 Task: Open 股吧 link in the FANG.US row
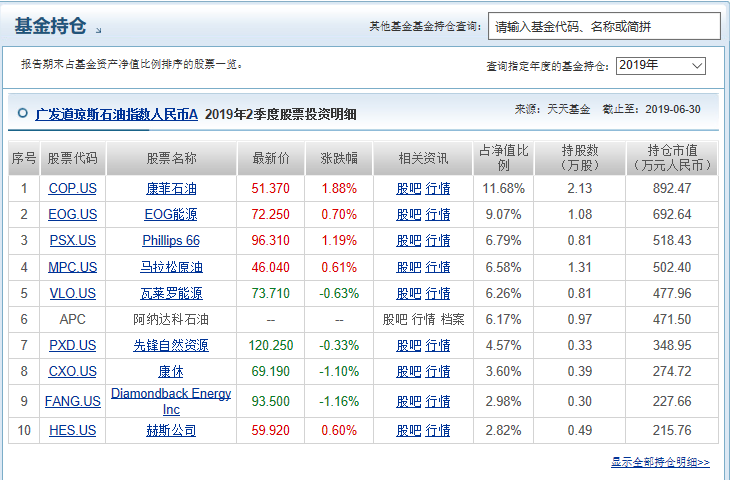click(x=408, y=402)
